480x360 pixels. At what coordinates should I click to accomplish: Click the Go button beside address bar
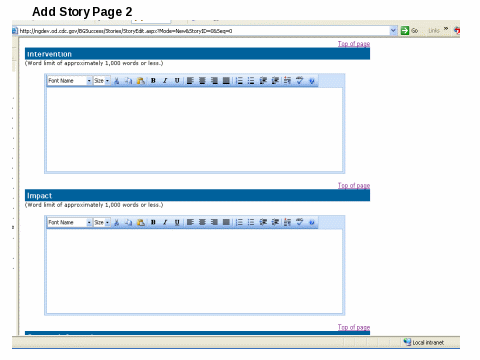pyautogui.click(x=410, y=31)
